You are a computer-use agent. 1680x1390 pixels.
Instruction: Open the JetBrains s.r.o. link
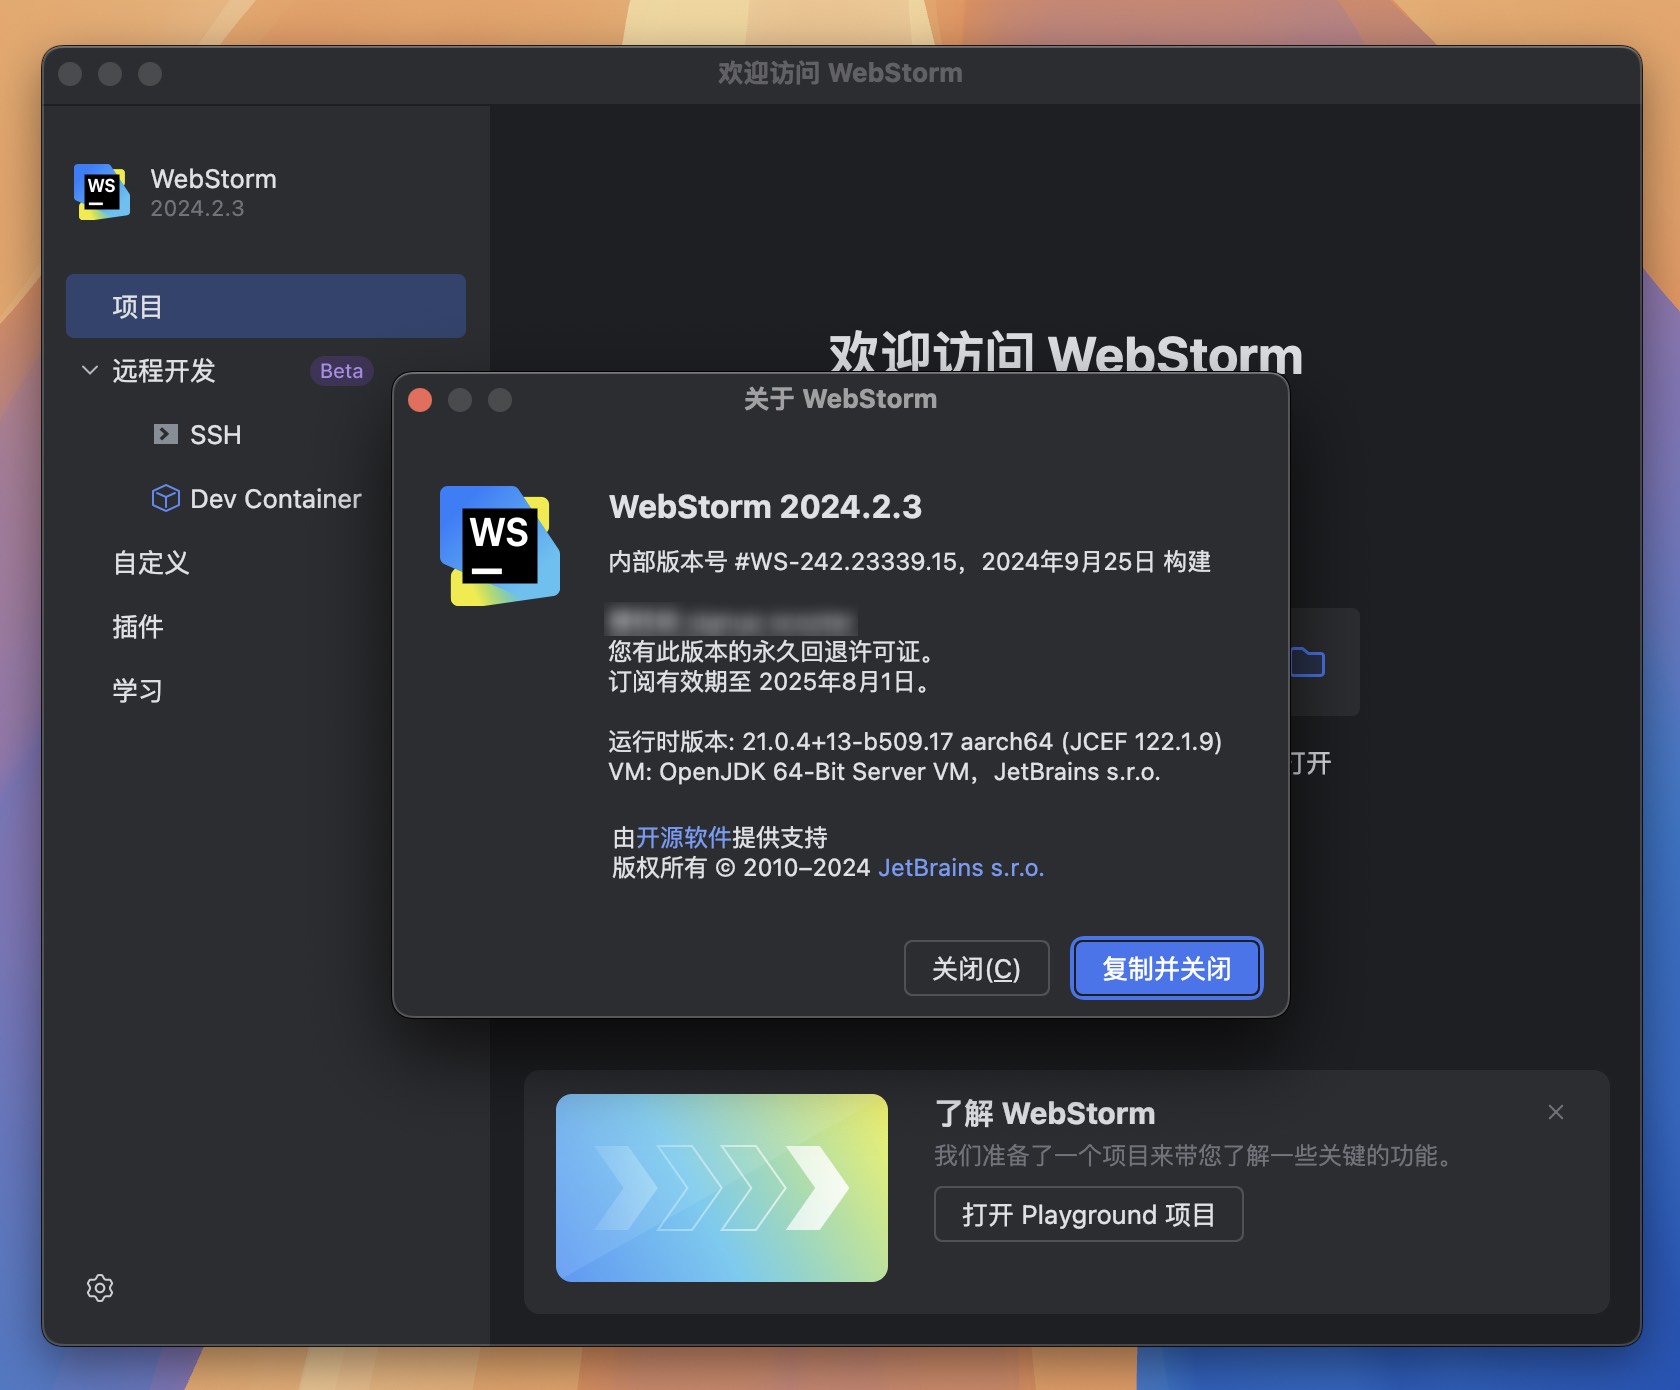pyautogui.click(x=961, y=867)
